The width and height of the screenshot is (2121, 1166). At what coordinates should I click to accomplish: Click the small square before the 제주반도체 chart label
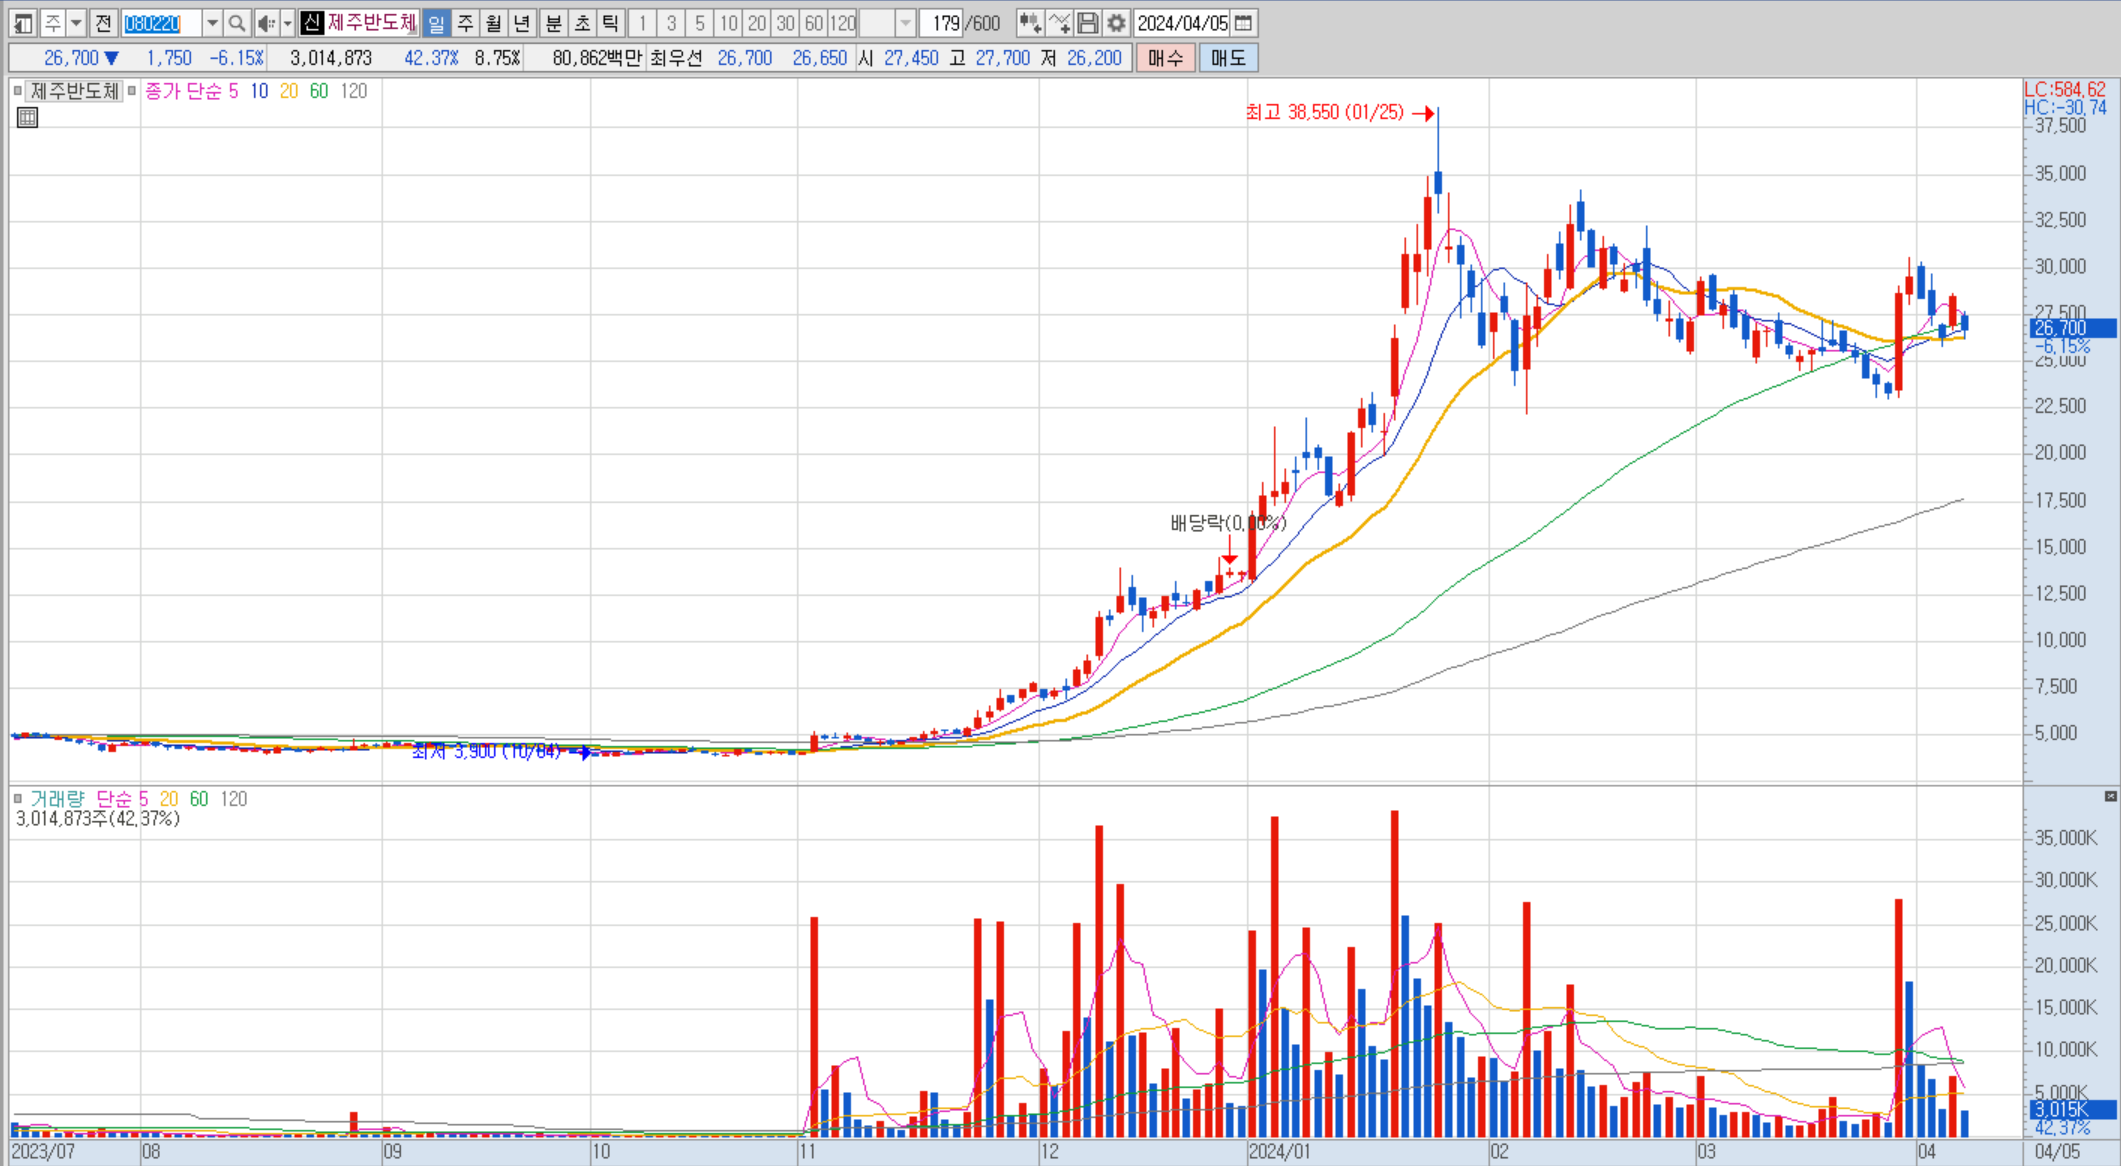coord(17,91)
